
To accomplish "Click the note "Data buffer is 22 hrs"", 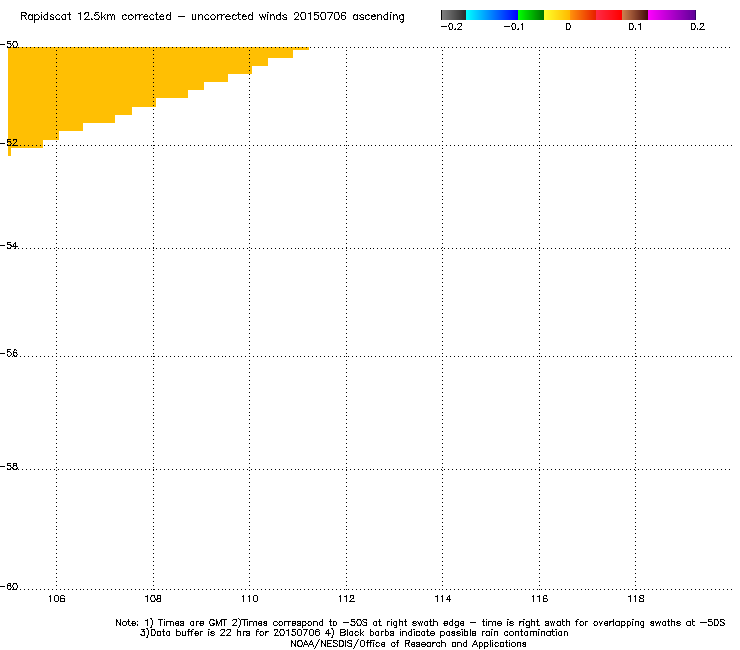I will (x=202, y=633).
